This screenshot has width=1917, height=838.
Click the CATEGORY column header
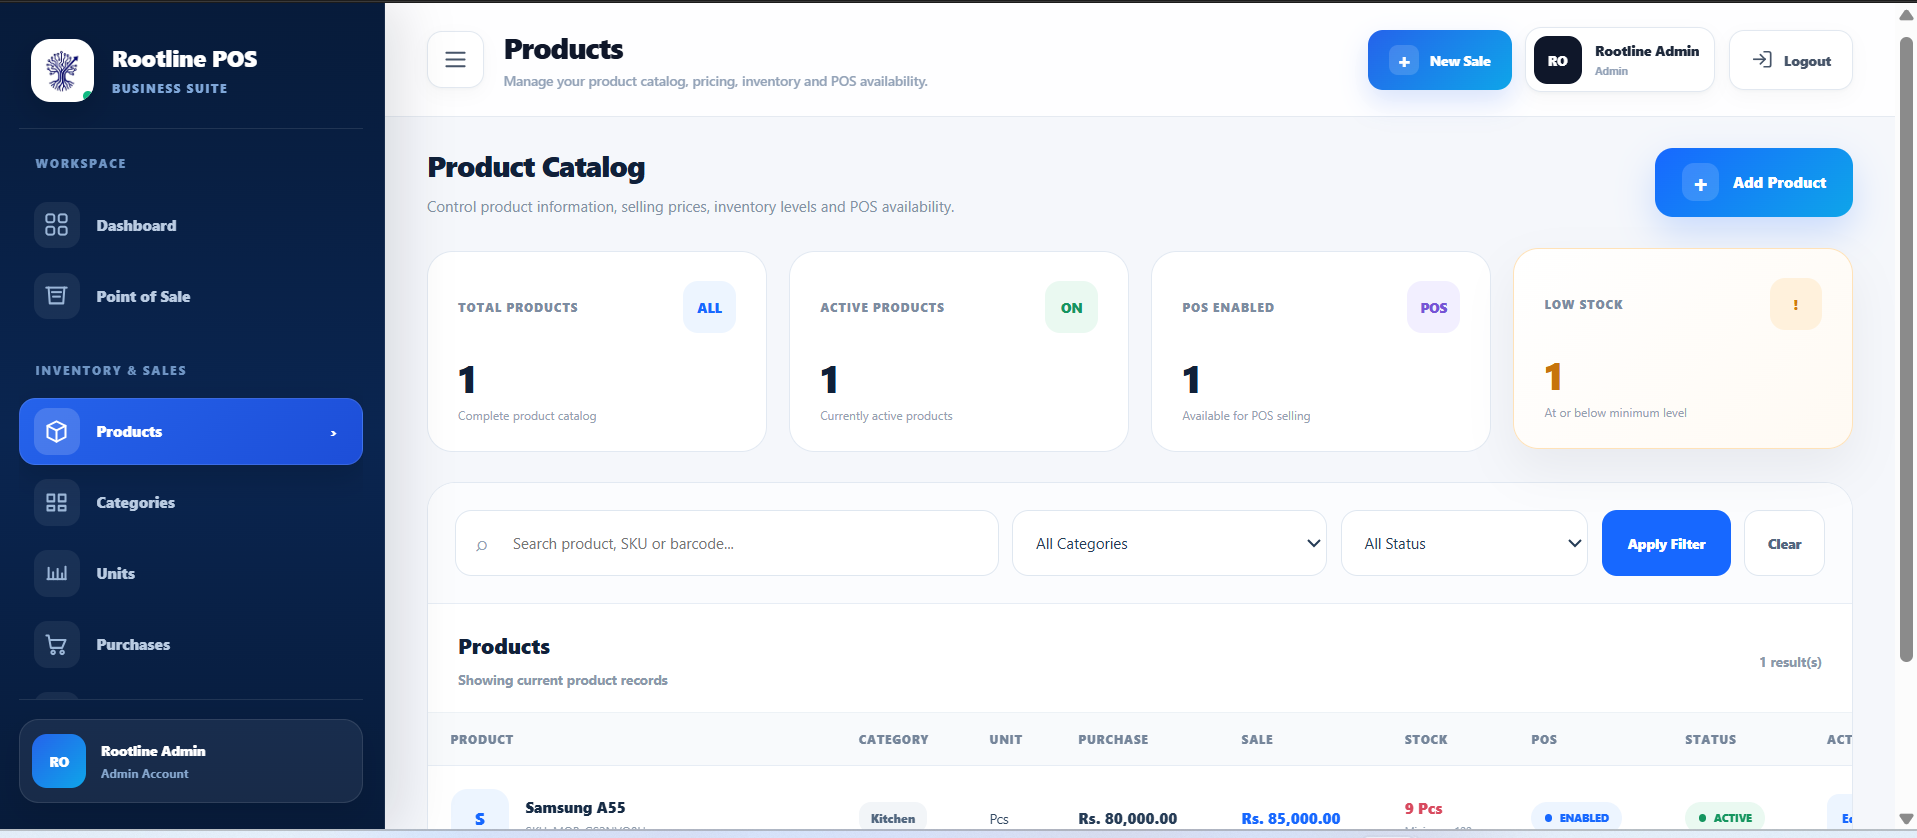893,739
